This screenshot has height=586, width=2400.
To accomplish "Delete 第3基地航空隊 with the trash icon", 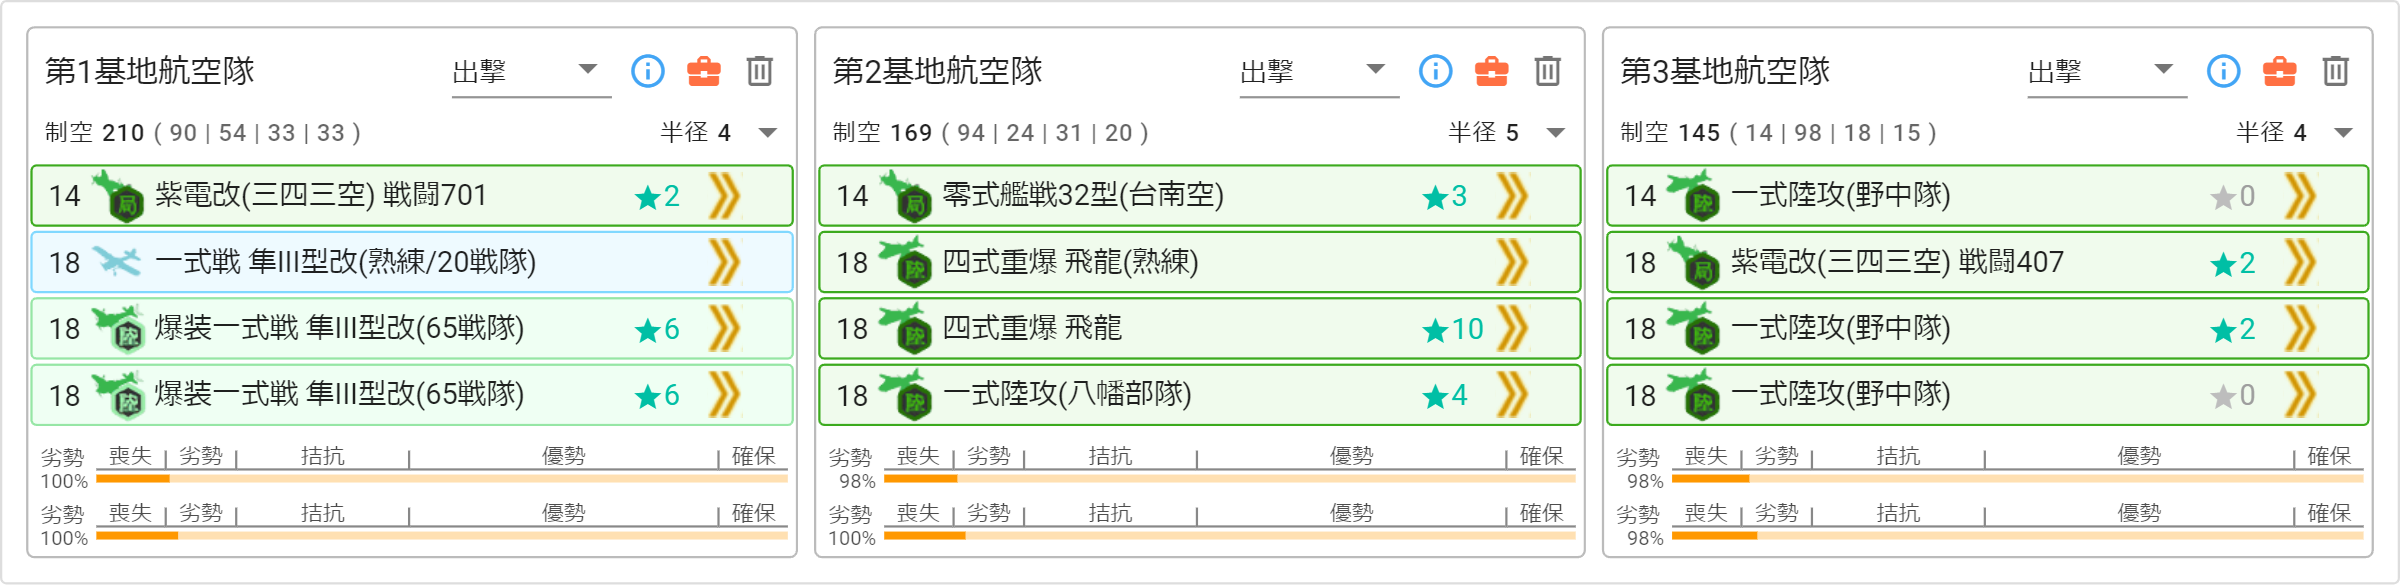I will tap(2336, 71).
